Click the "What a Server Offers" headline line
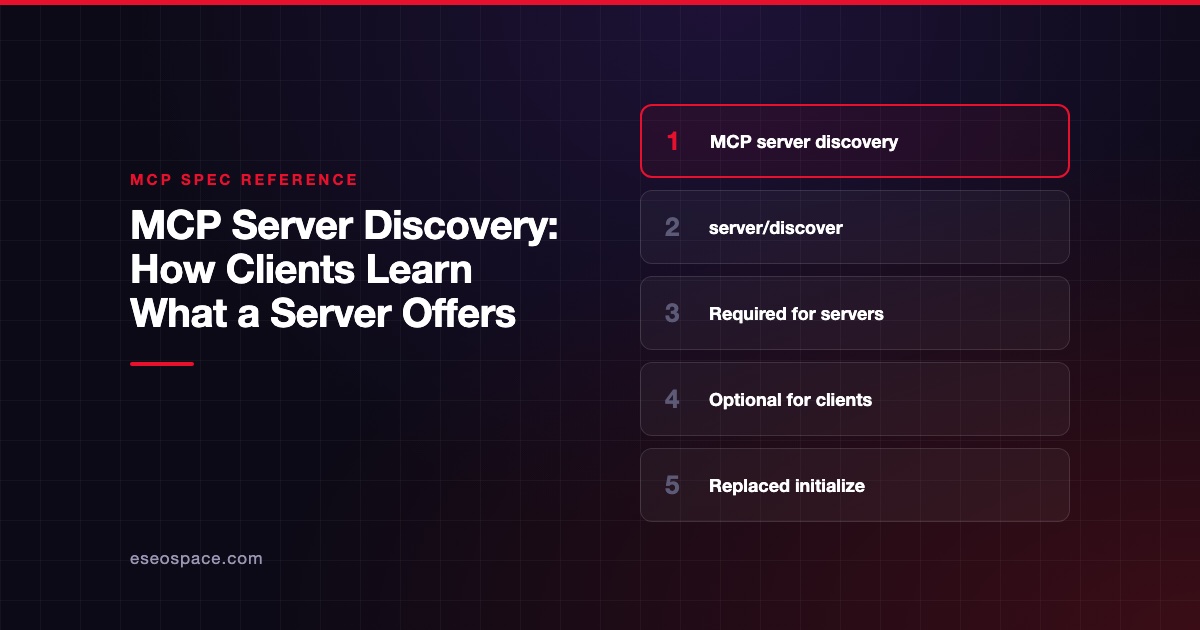Viewport: 1200px width, 630px height. click(x=323, y=314)
